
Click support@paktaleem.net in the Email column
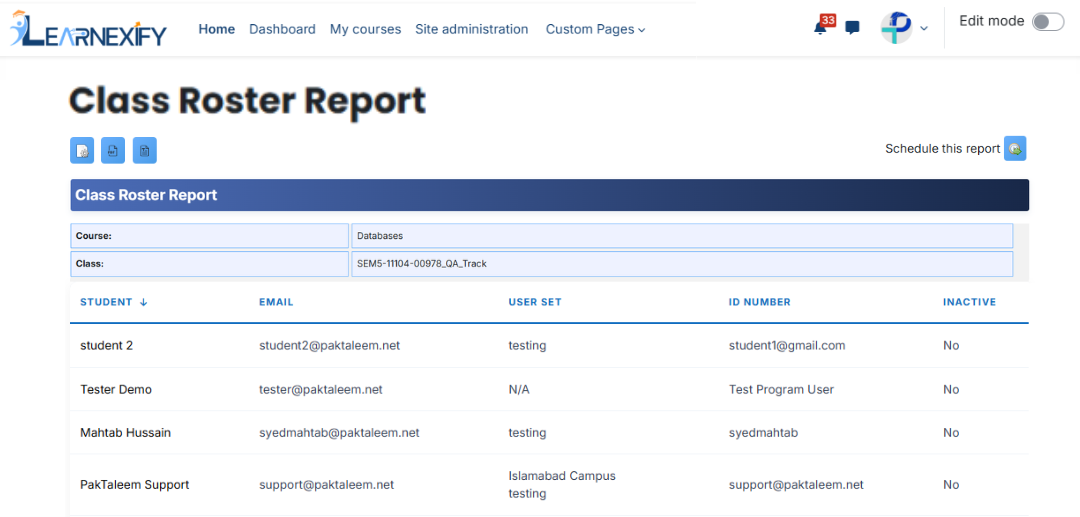pos(326,485)
